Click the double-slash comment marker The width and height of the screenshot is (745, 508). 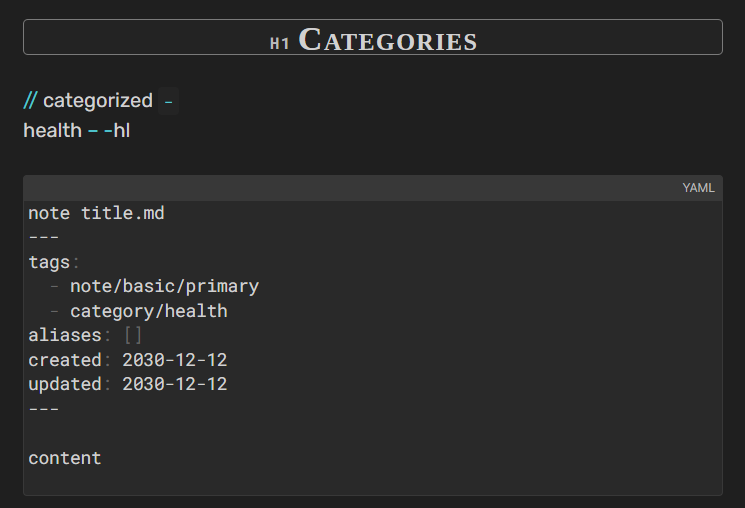pos(31,101)
